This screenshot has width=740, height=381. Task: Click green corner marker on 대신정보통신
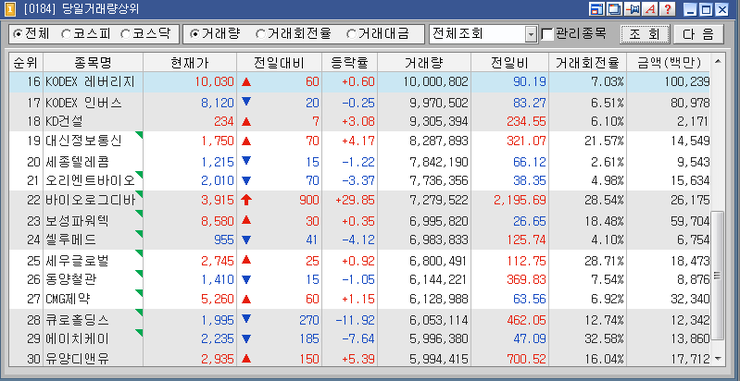tap(139, 135)
